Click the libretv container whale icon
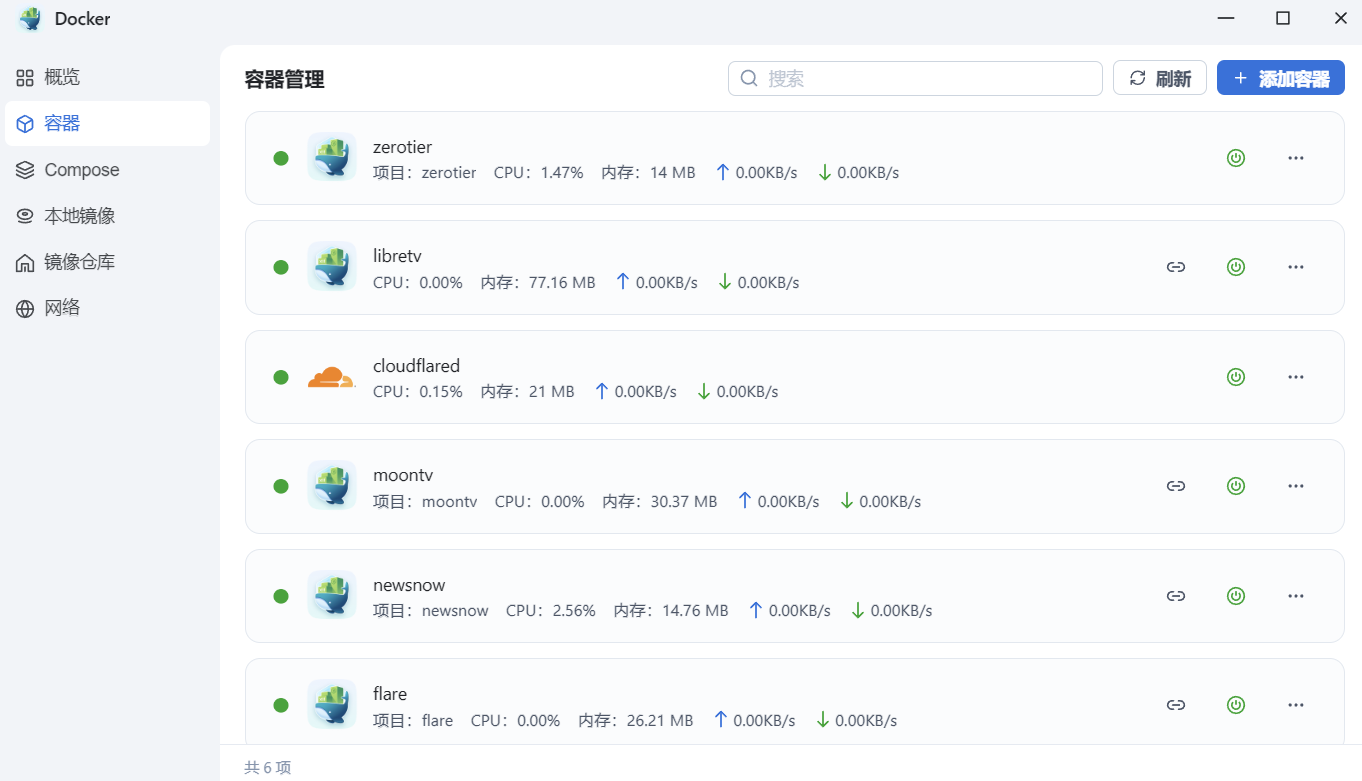The width and height of the screenshot is (1362, 781). click(x=332, y=266)
